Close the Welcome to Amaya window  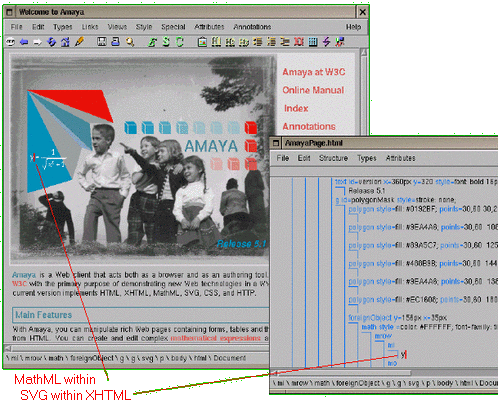pos(362,12)
